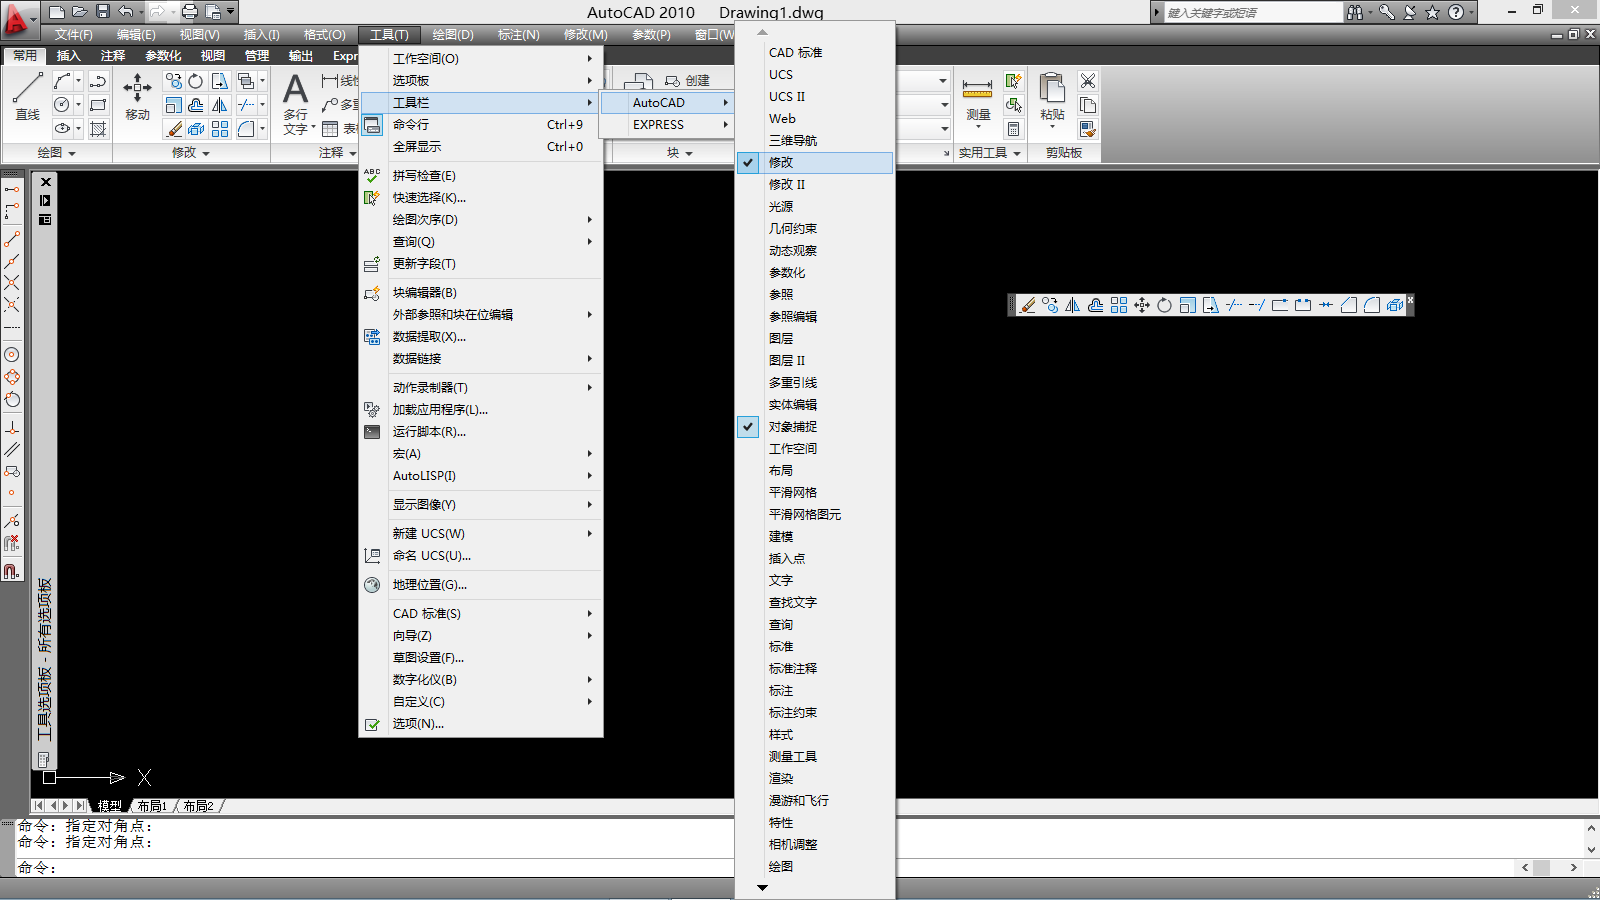The width and height of the screenshot is (1600, 900).
Task: Enable the UCS toolbar
Action: click(x=814, y=74)
